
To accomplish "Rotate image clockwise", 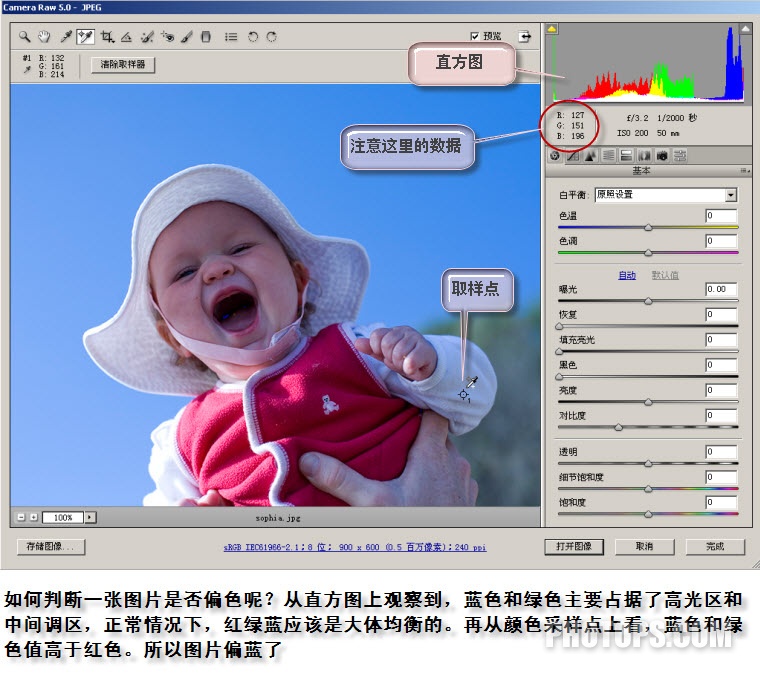I will pos(271,36).
